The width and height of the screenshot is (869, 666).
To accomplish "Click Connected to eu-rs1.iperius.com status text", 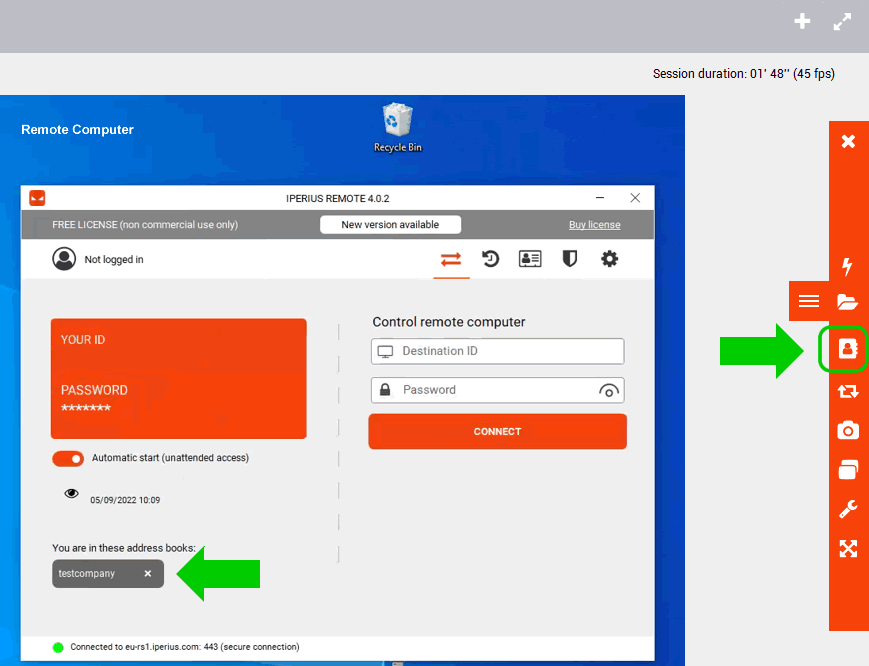I will (185, 647).
